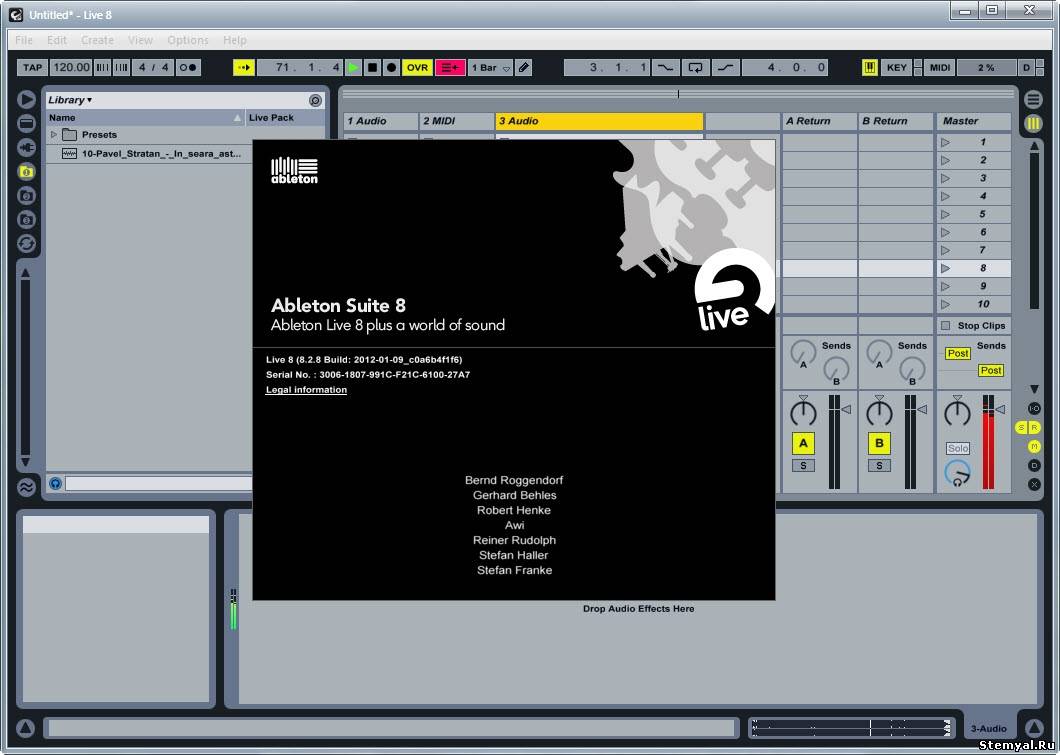
Task: Click the Live Pack column header
Action: (x=285, y=118)
